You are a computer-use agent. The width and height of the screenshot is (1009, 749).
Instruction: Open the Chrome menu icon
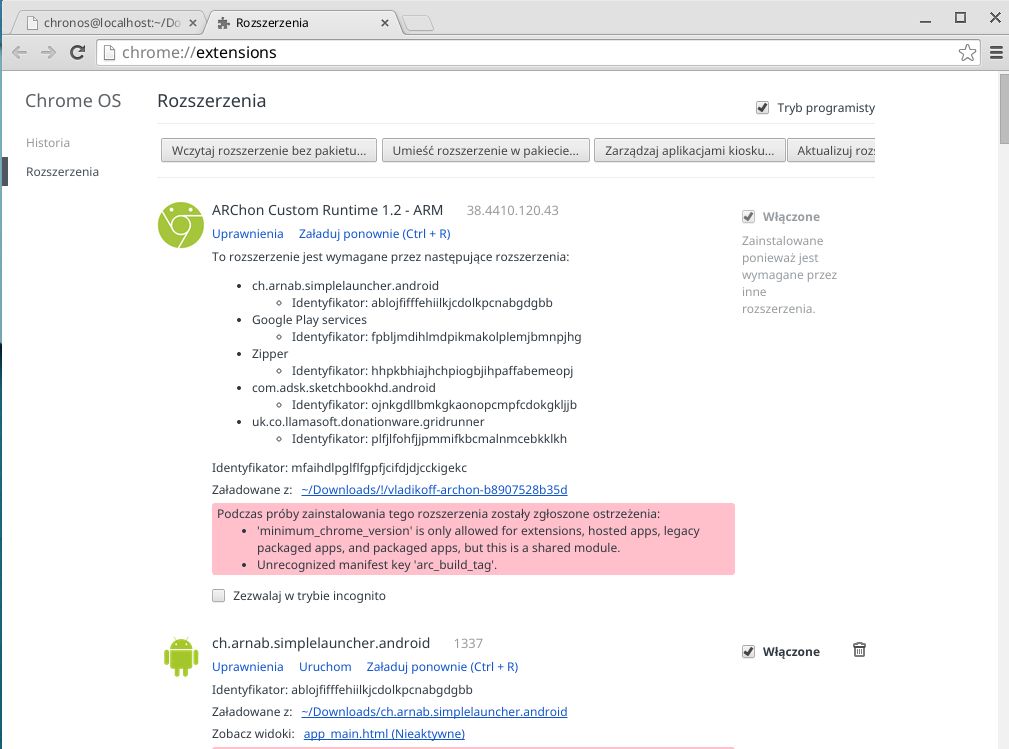(x=995, y=52)
